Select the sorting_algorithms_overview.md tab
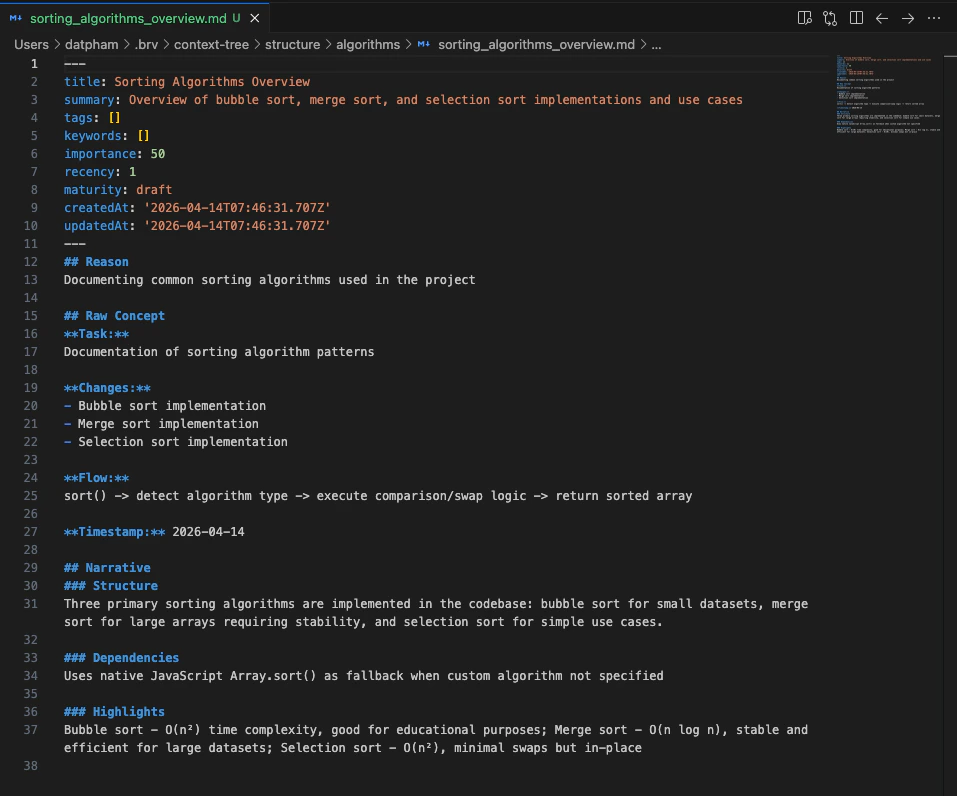Screen dimensions: 957x796 [130, 17]
